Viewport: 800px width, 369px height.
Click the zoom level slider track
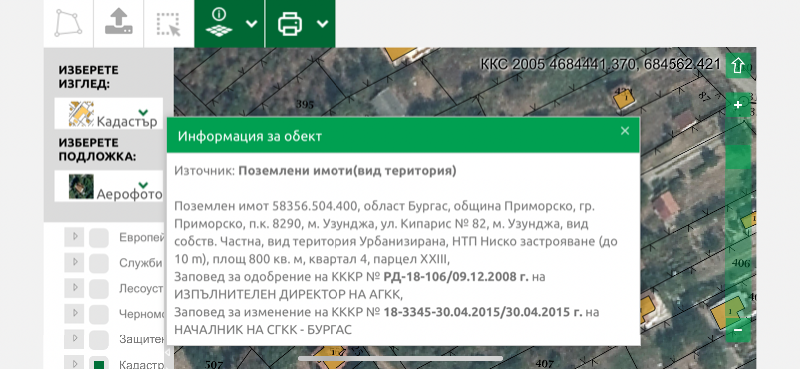[x=738, y=218]
